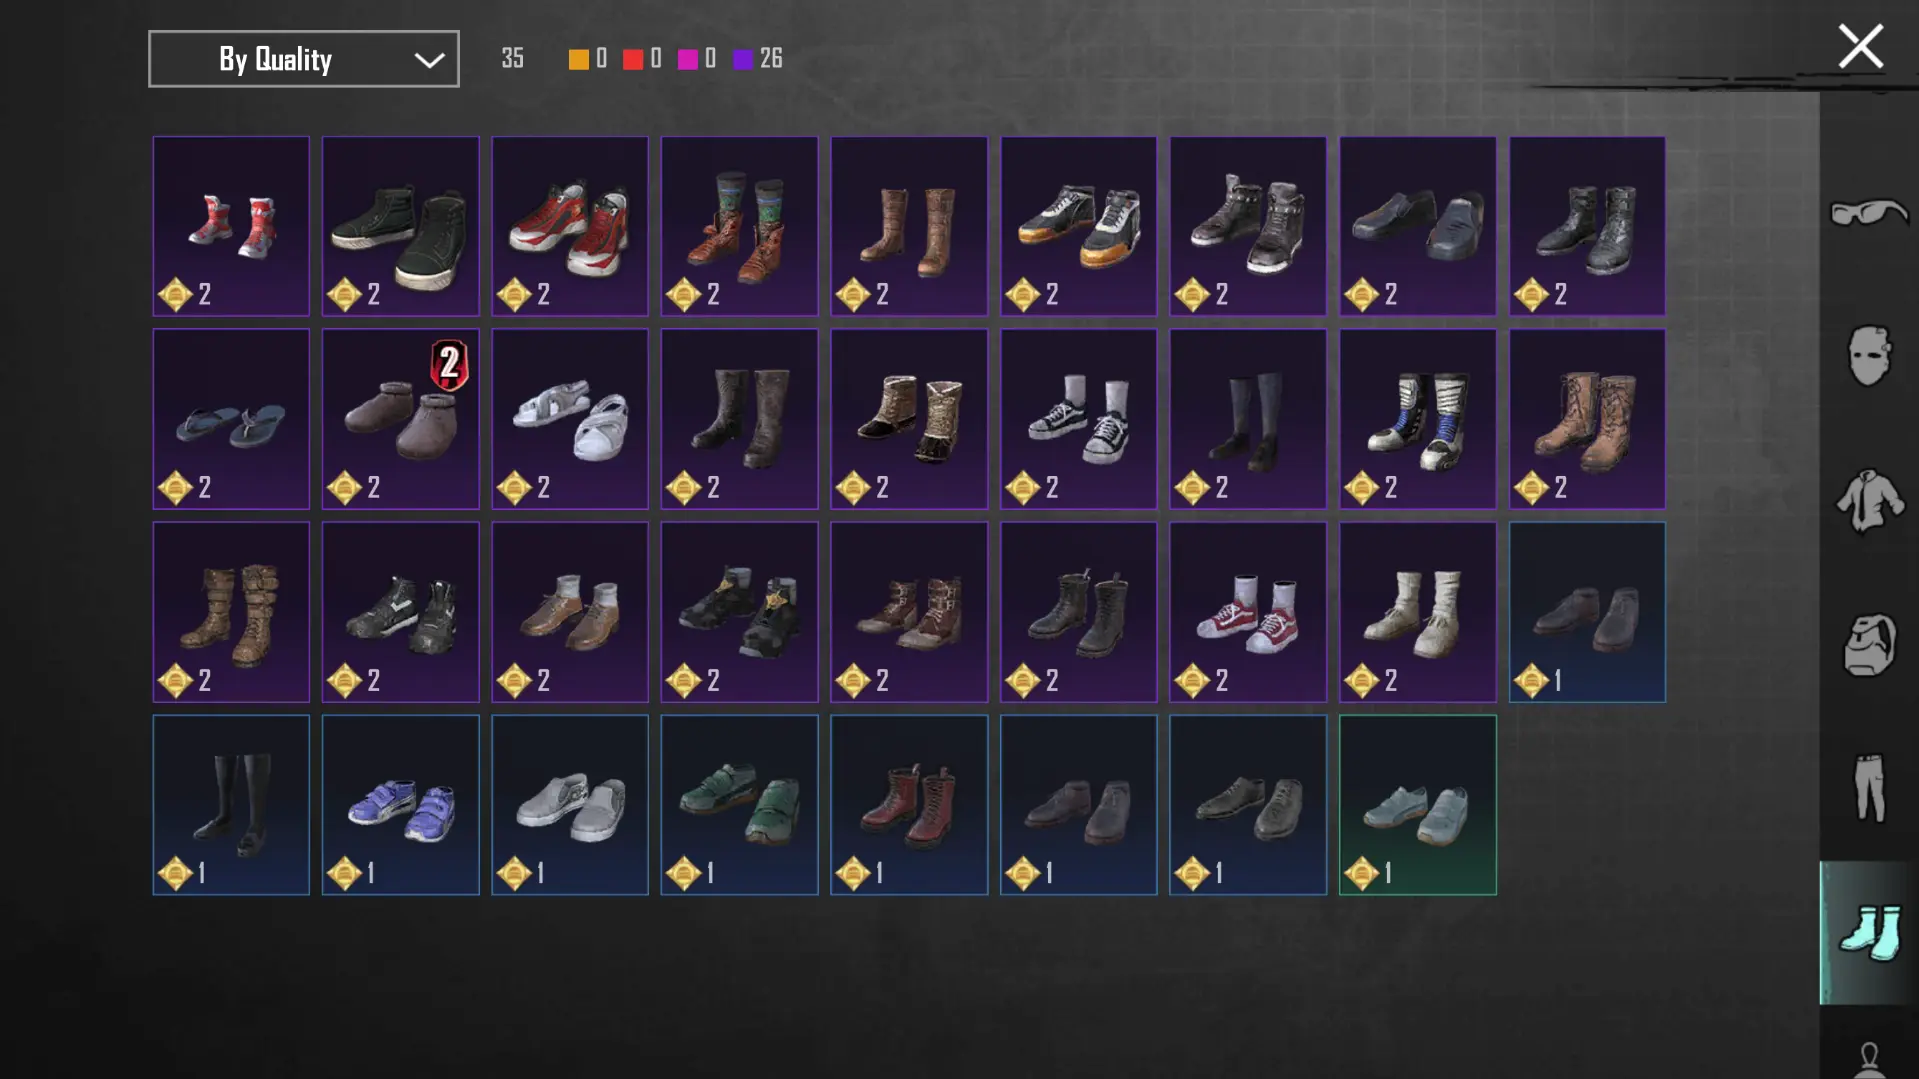Viewport: 1919px width, 1079px height.
Task: Expand the By Quality sort dropdown
Action: (304, 59)
